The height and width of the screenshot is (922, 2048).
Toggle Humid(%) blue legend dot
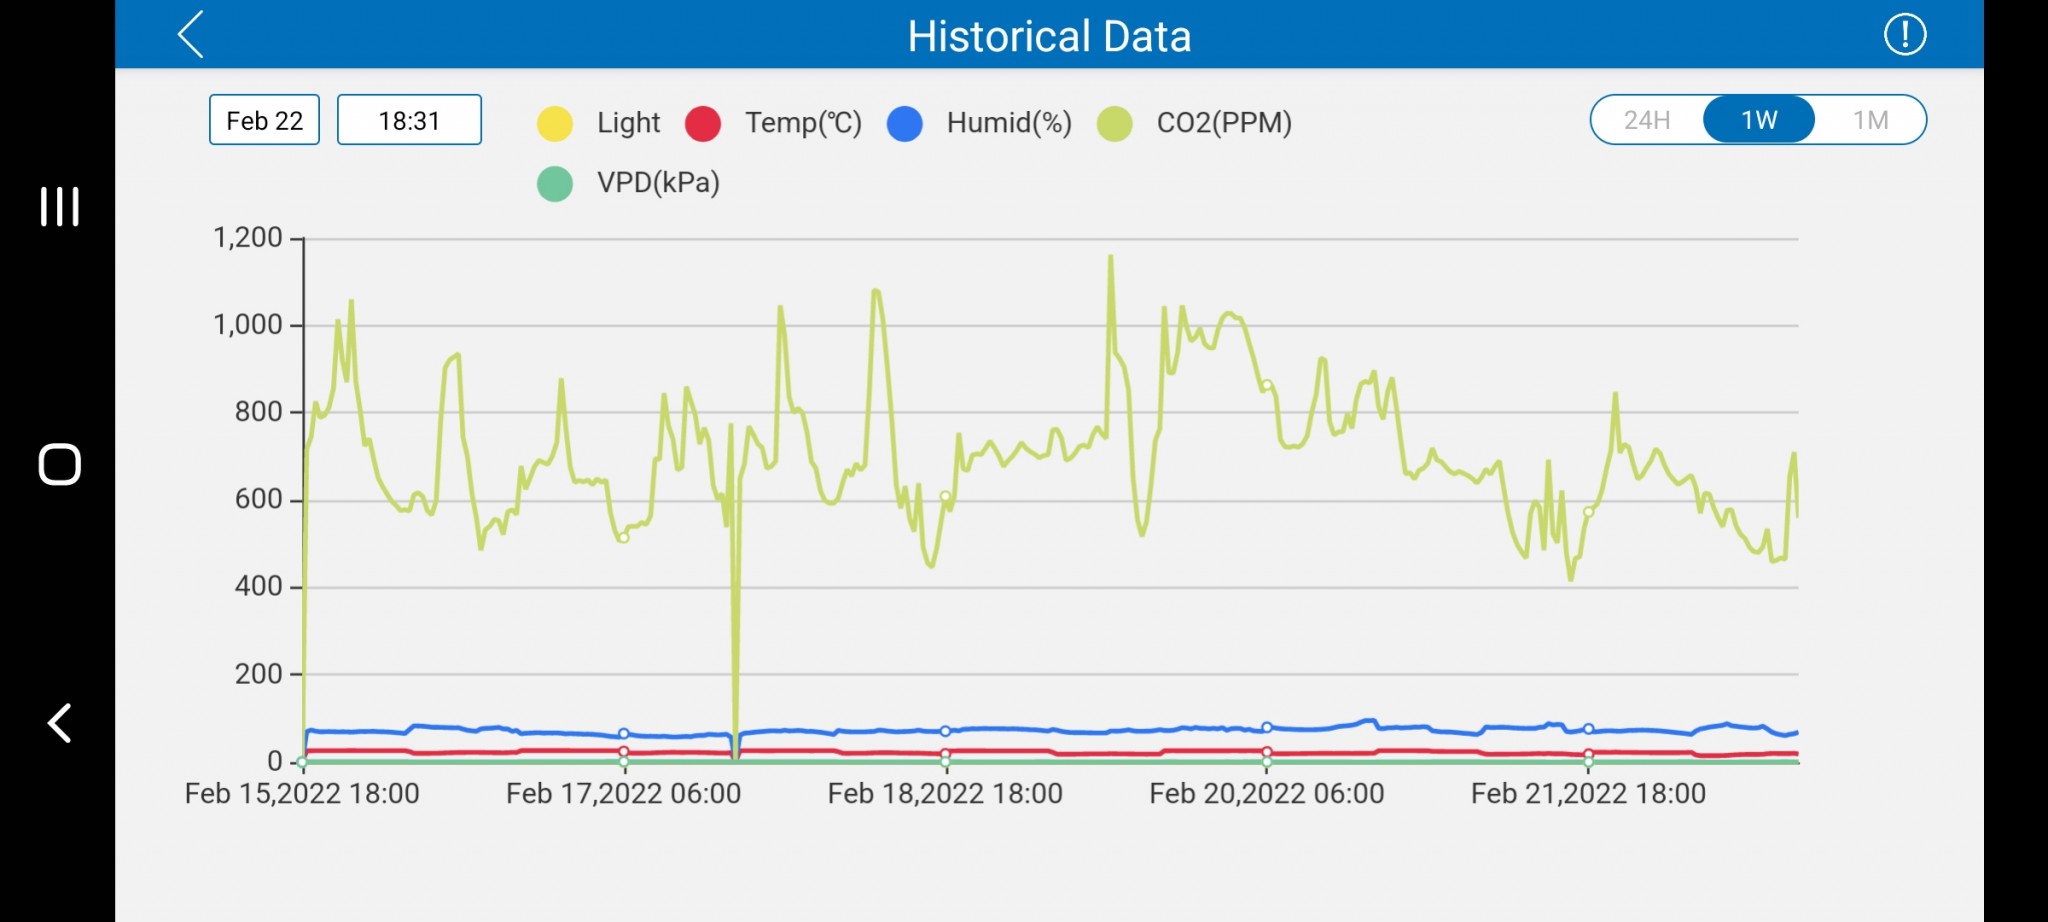click(x=904, y=123)
